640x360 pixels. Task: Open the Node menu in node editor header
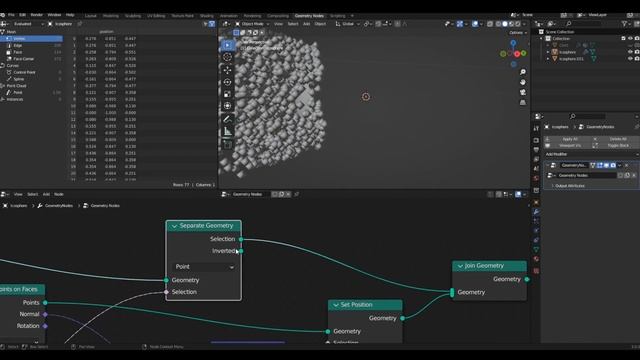click(59, 194)
